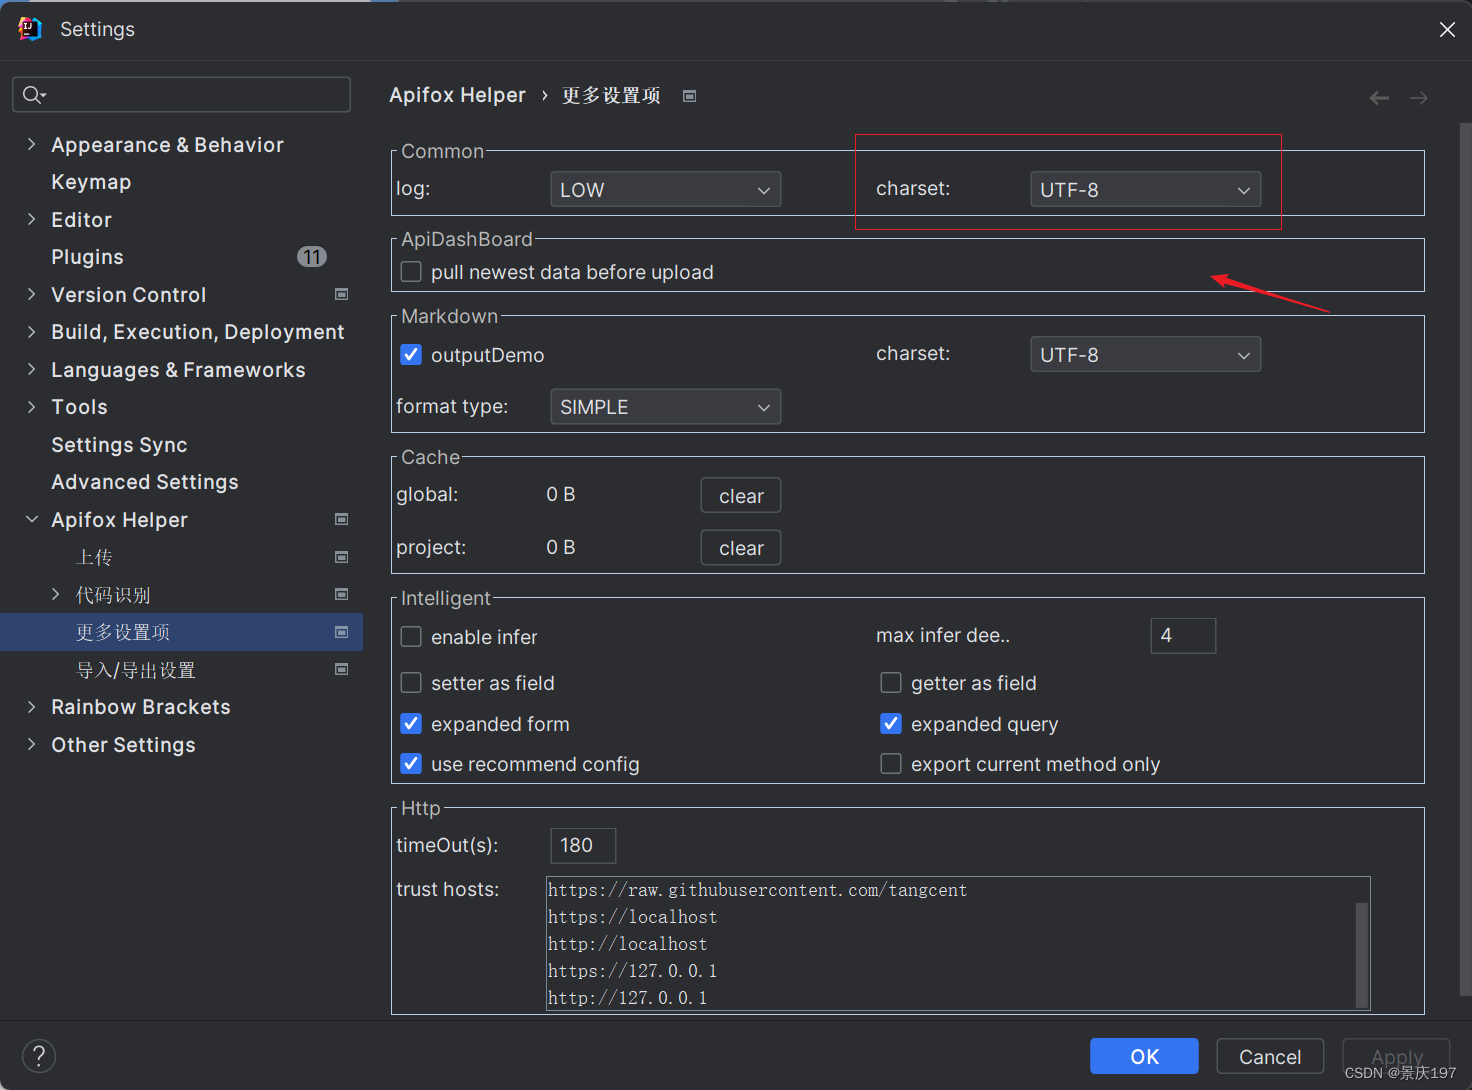Click the timeOut(s) field showing 180
1472x1090 pixels.
coord(583,846)
